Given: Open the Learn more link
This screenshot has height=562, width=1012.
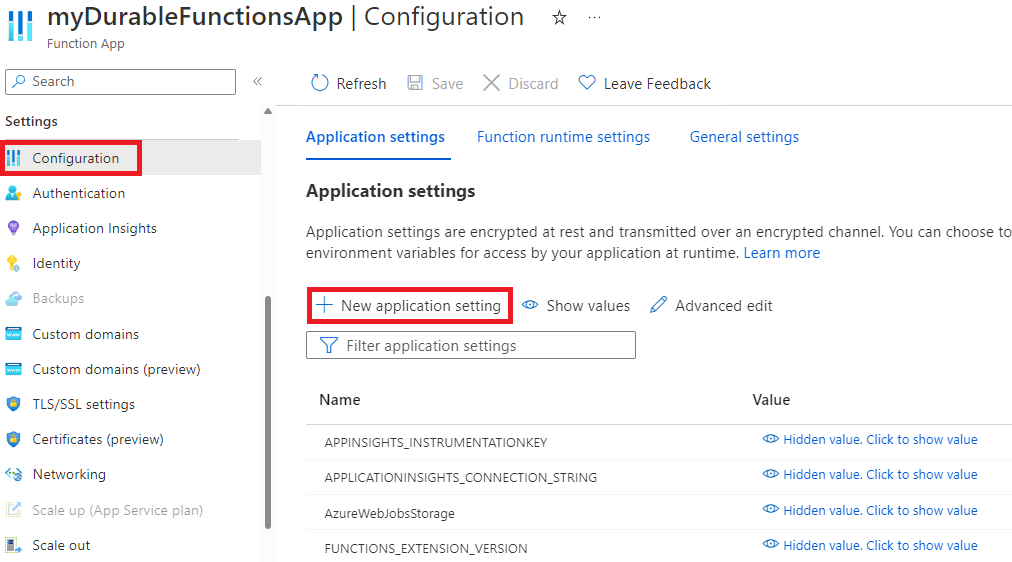Looking at the screenshot, I should (781, 253).
